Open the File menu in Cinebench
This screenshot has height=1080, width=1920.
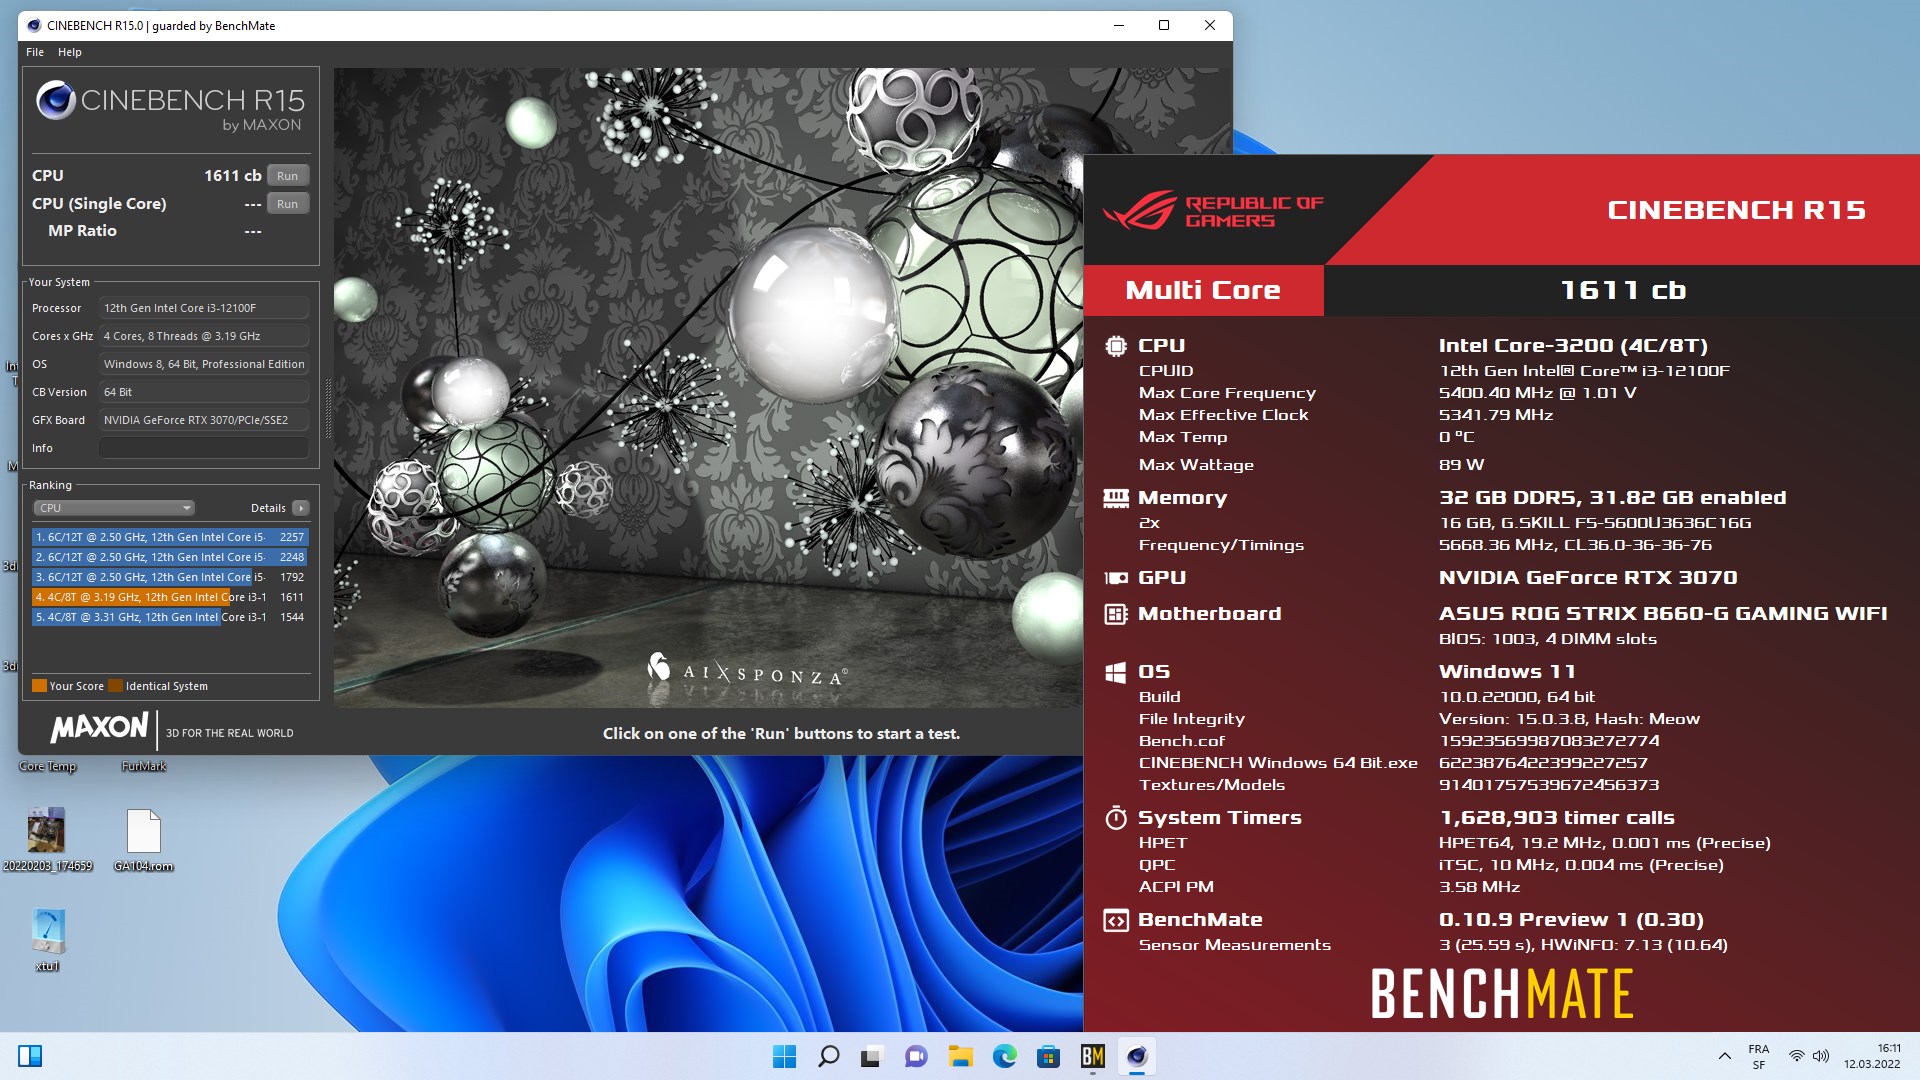pos(35,52)
